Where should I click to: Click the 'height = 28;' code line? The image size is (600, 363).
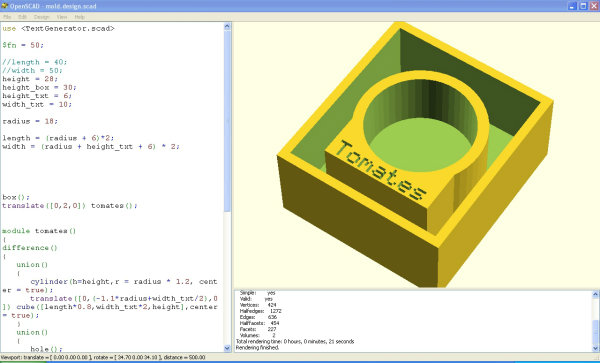point(30,79)
